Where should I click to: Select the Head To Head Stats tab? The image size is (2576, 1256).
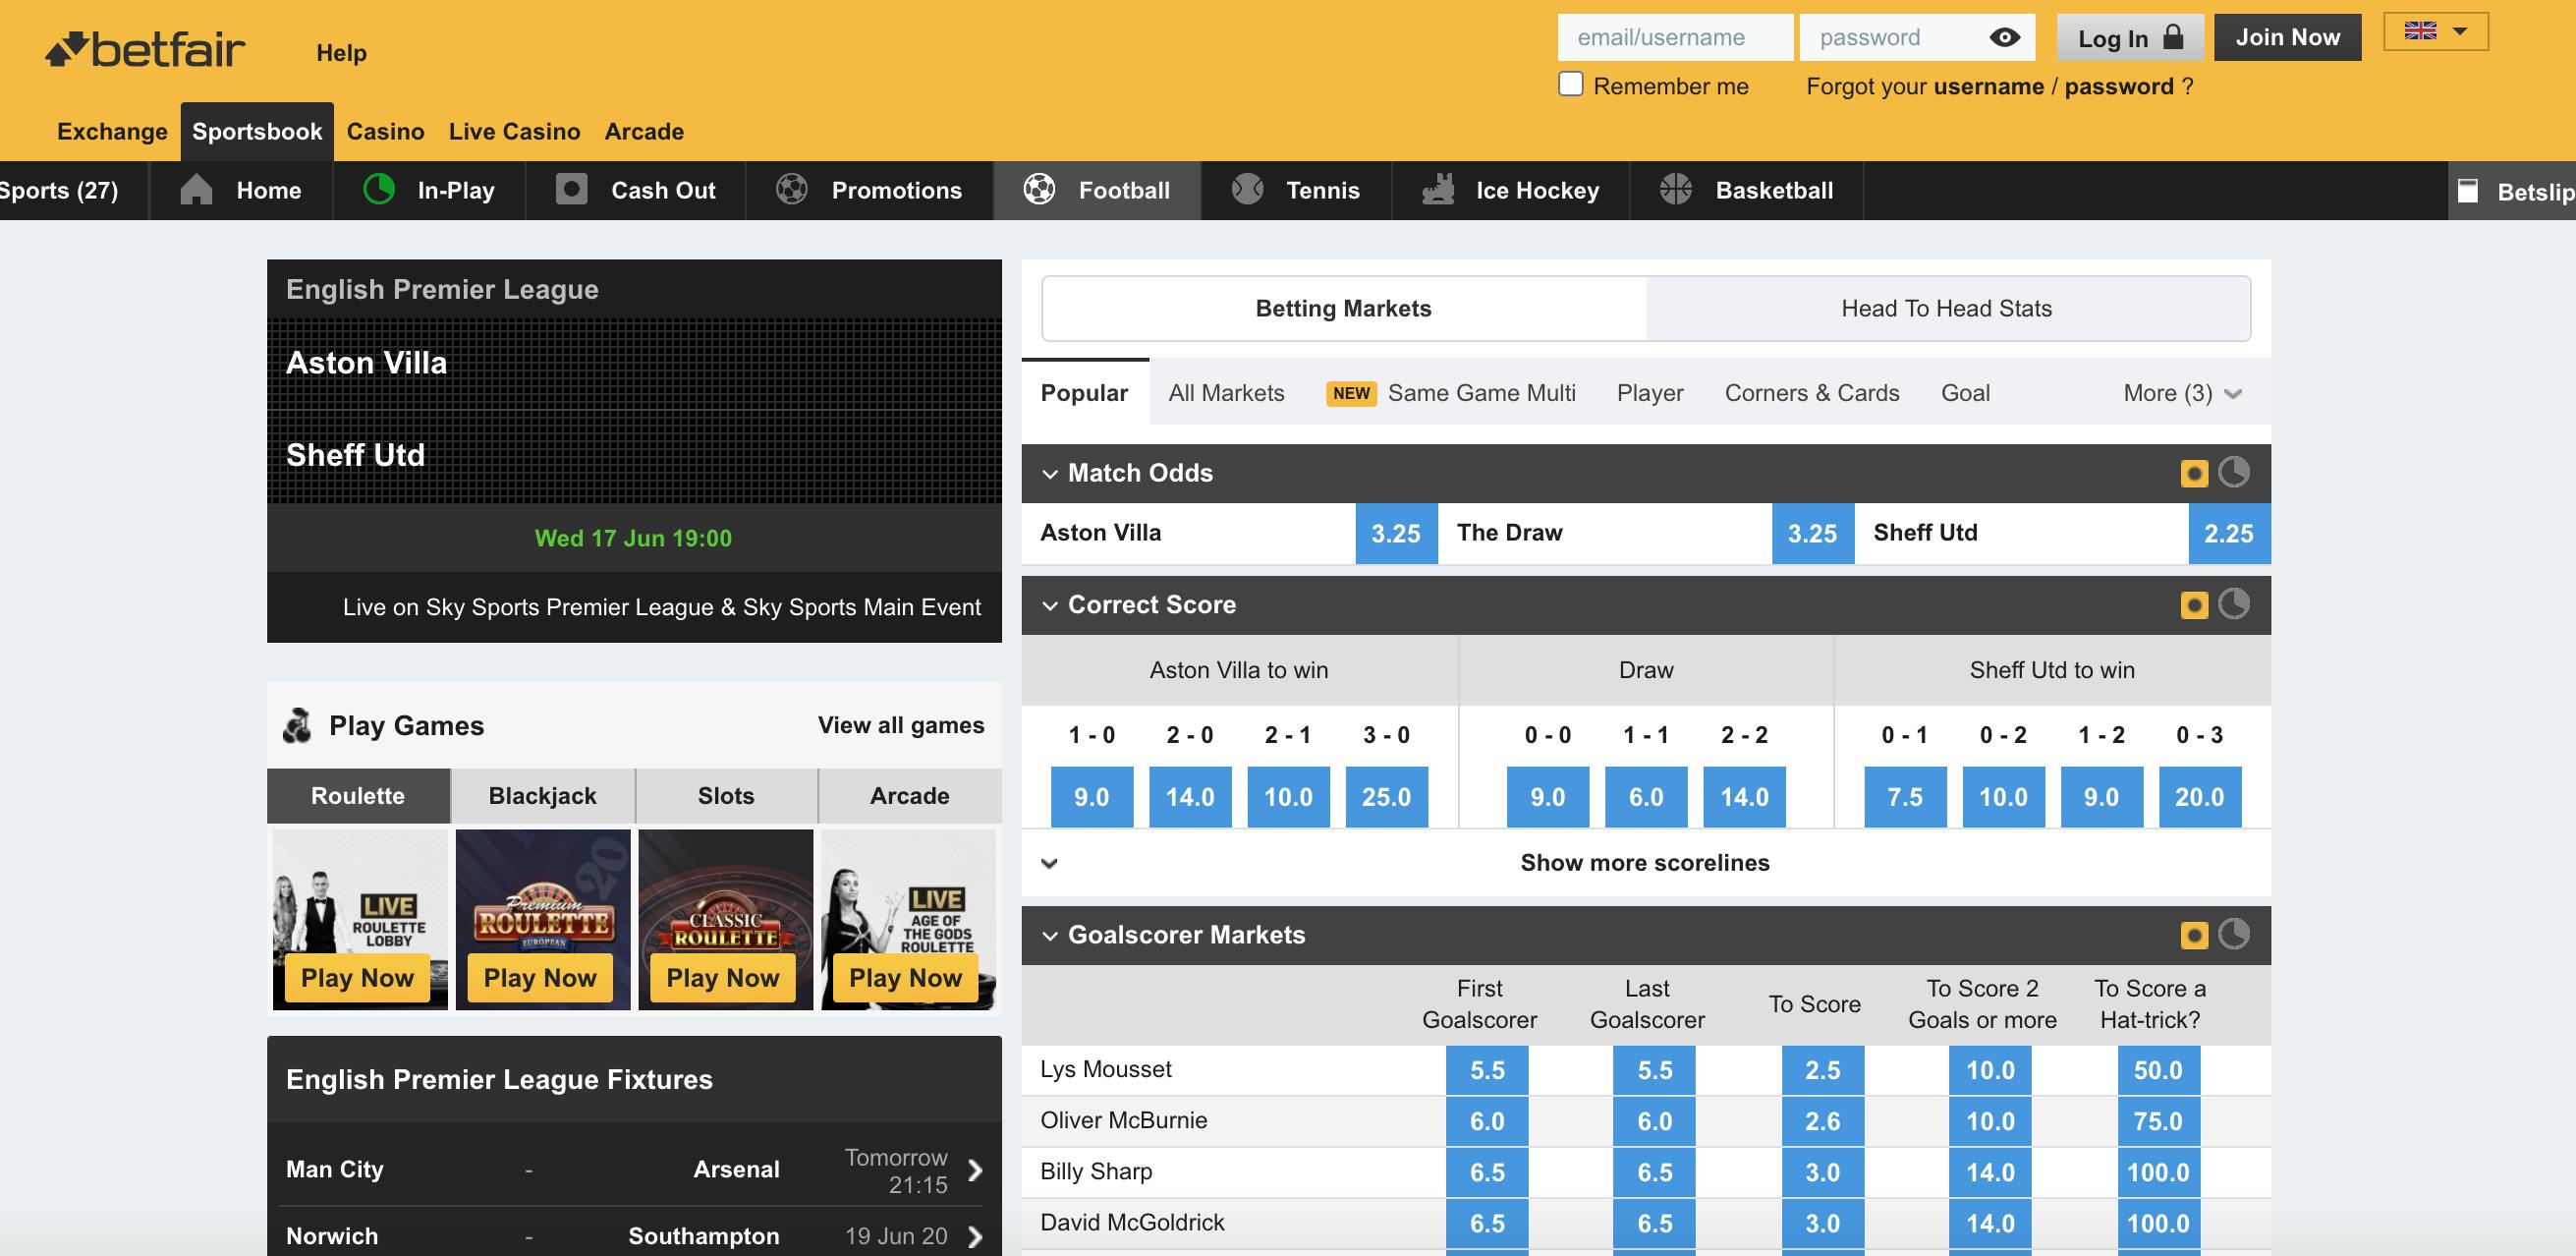pyautogui.click(x=1947, y=308)
